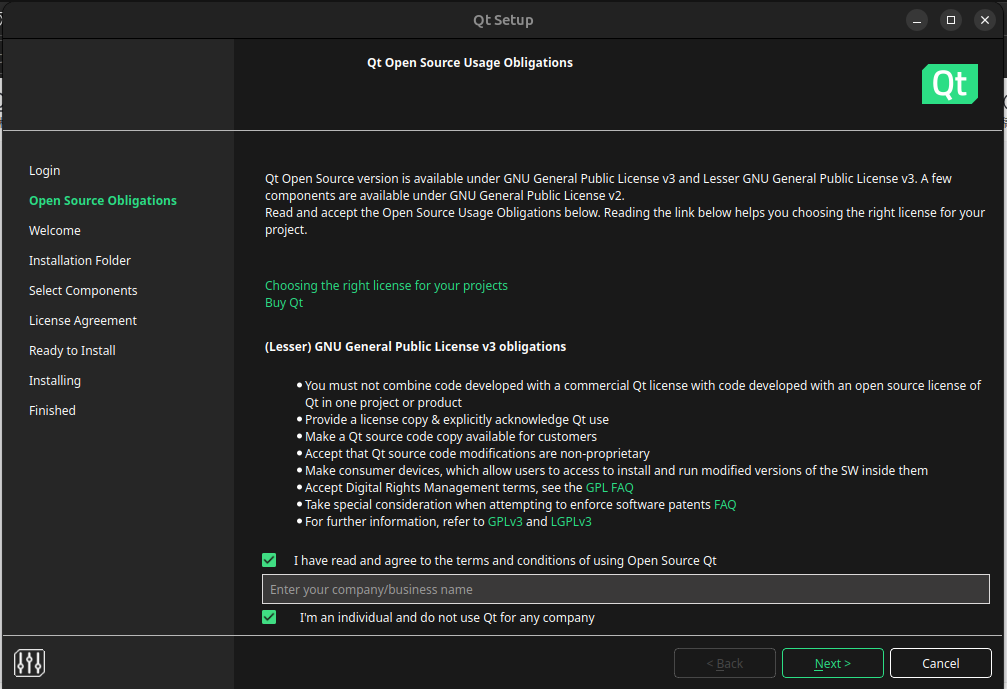The width and height of the screenshot is (1007, 689).
Task: Maximize the Qt Setup window
Action: (951, 20)
